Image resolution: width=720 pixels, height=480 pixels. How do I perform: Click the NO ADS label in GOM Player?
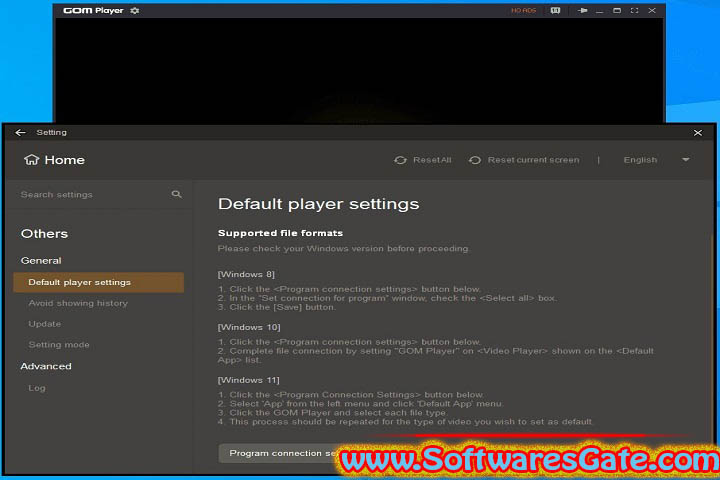pos(523,11)
